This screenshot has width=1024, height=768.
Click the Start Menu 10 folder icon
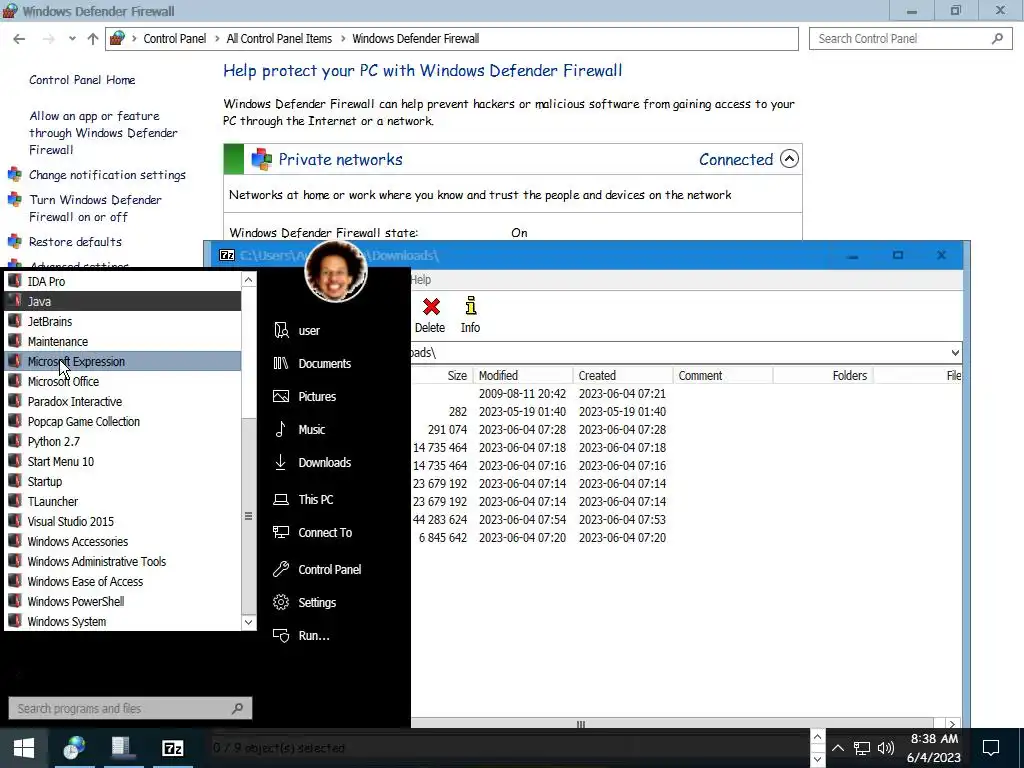15,461
